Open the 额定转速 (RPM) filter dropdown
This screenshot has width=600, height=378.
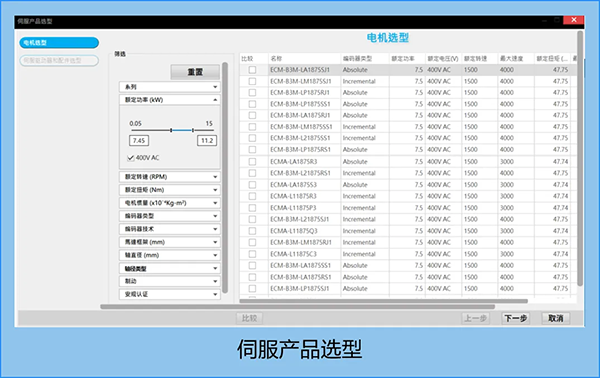pos(170,177)
